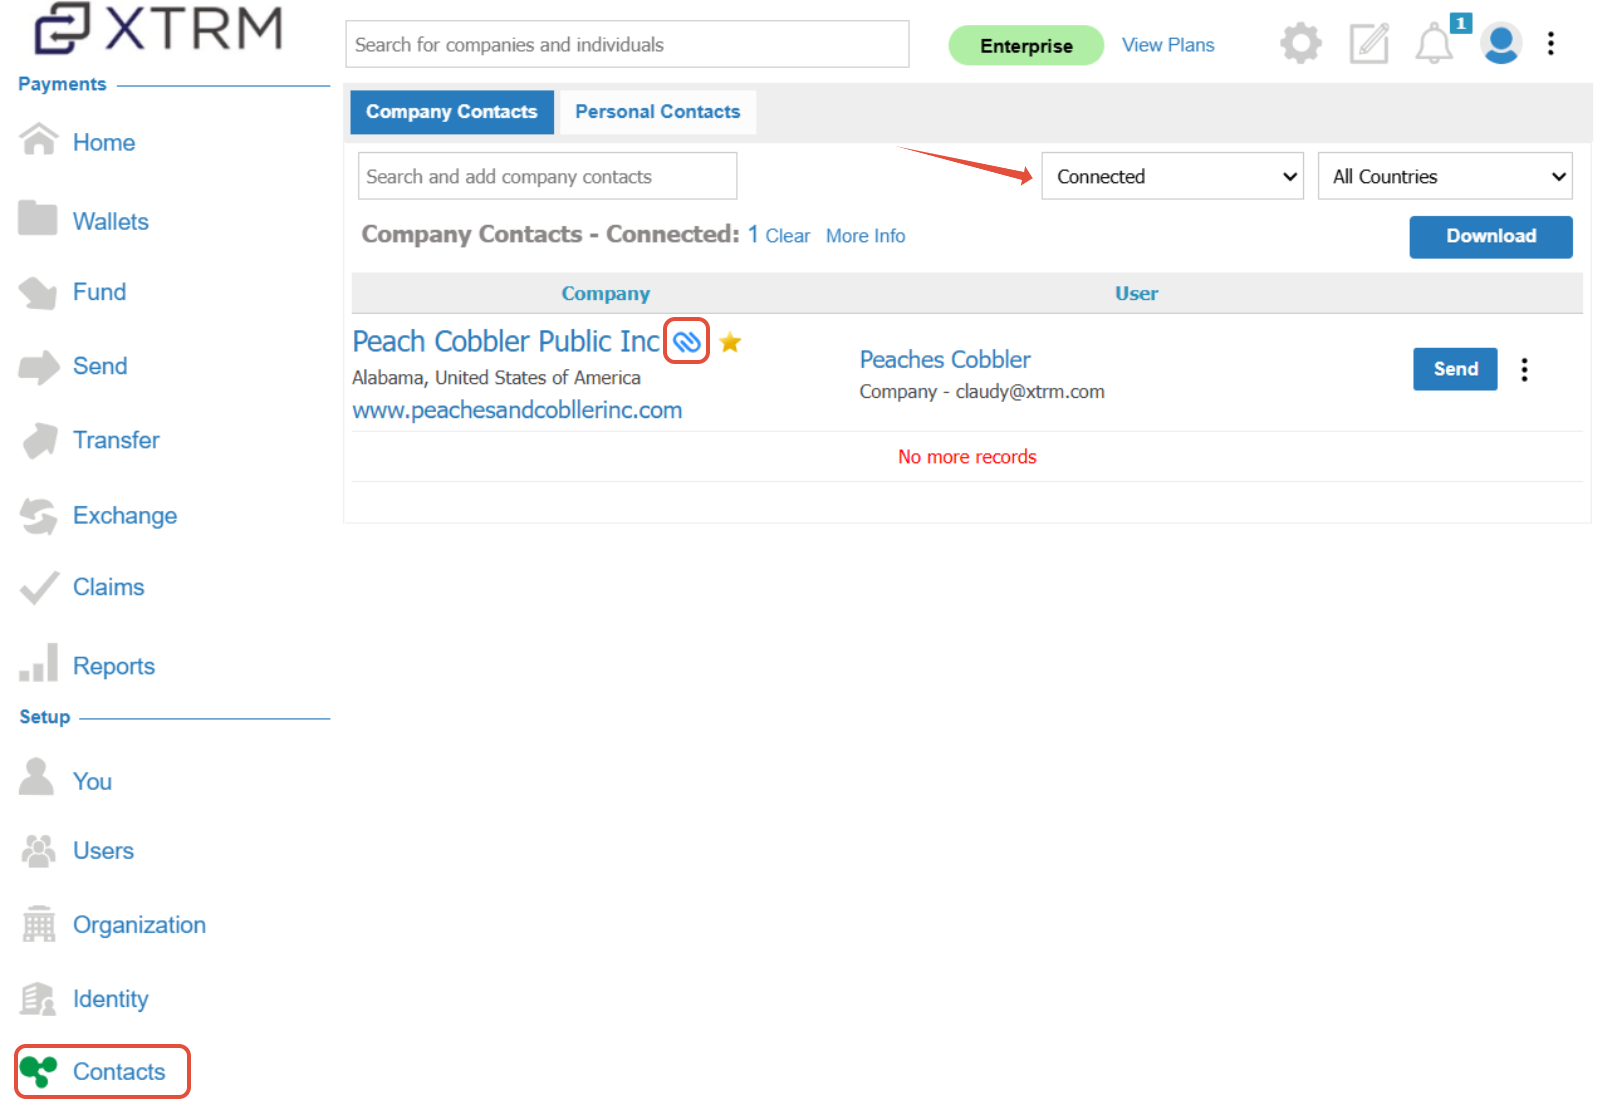This screenshot has height=1100, width=1617.
Task: Click the Exchange arrows icon
Action: pos(38,516)
